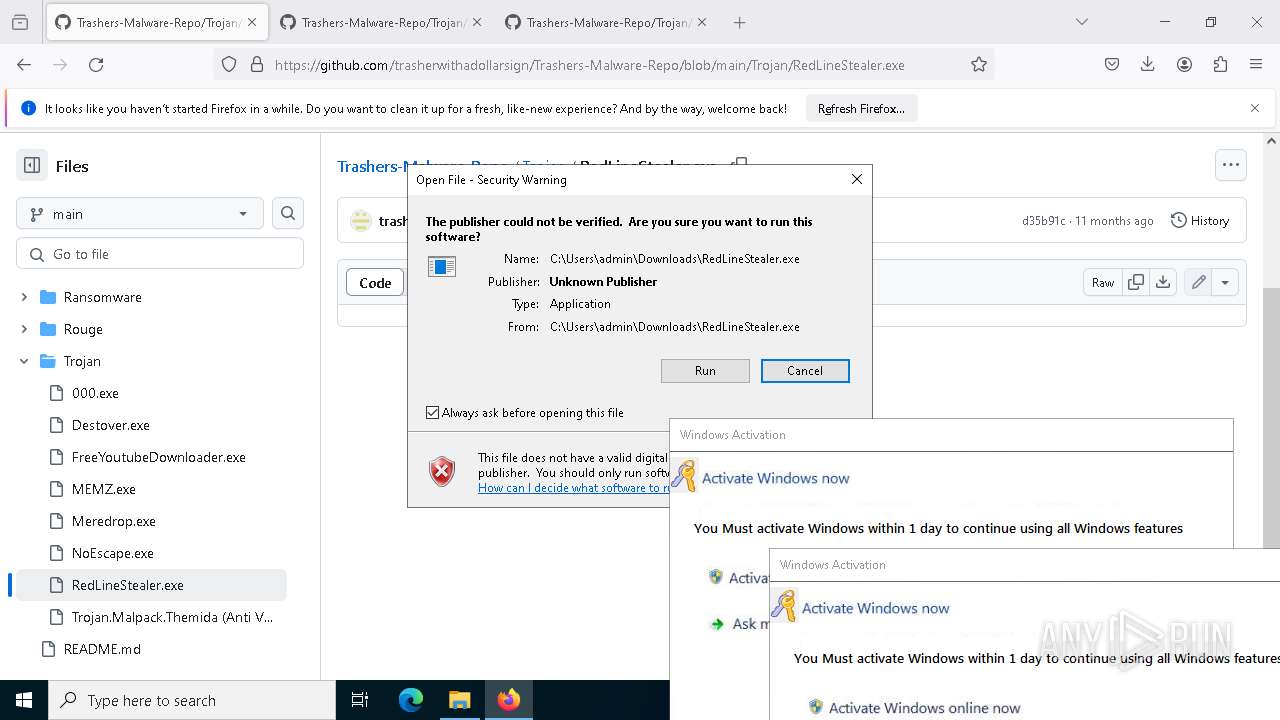Select the Code view tab
Viewport: 1280px width, 720px height.
[x=375, y=283]
